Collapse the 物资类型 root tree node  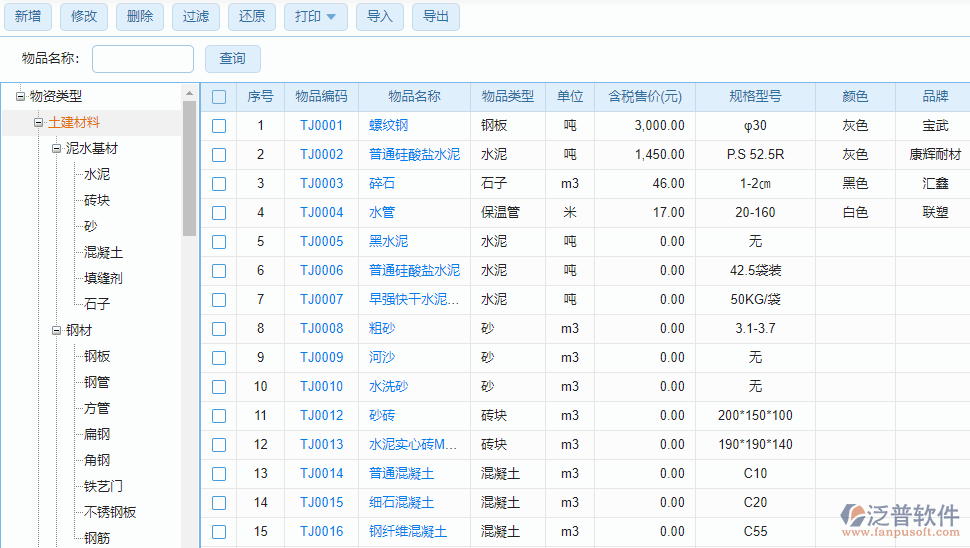pyautogui.click(x=20, y=97)
